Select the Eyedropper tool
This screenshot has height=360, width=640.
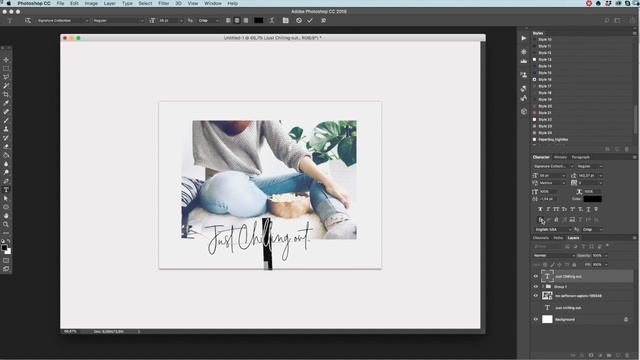pos(6,103)
